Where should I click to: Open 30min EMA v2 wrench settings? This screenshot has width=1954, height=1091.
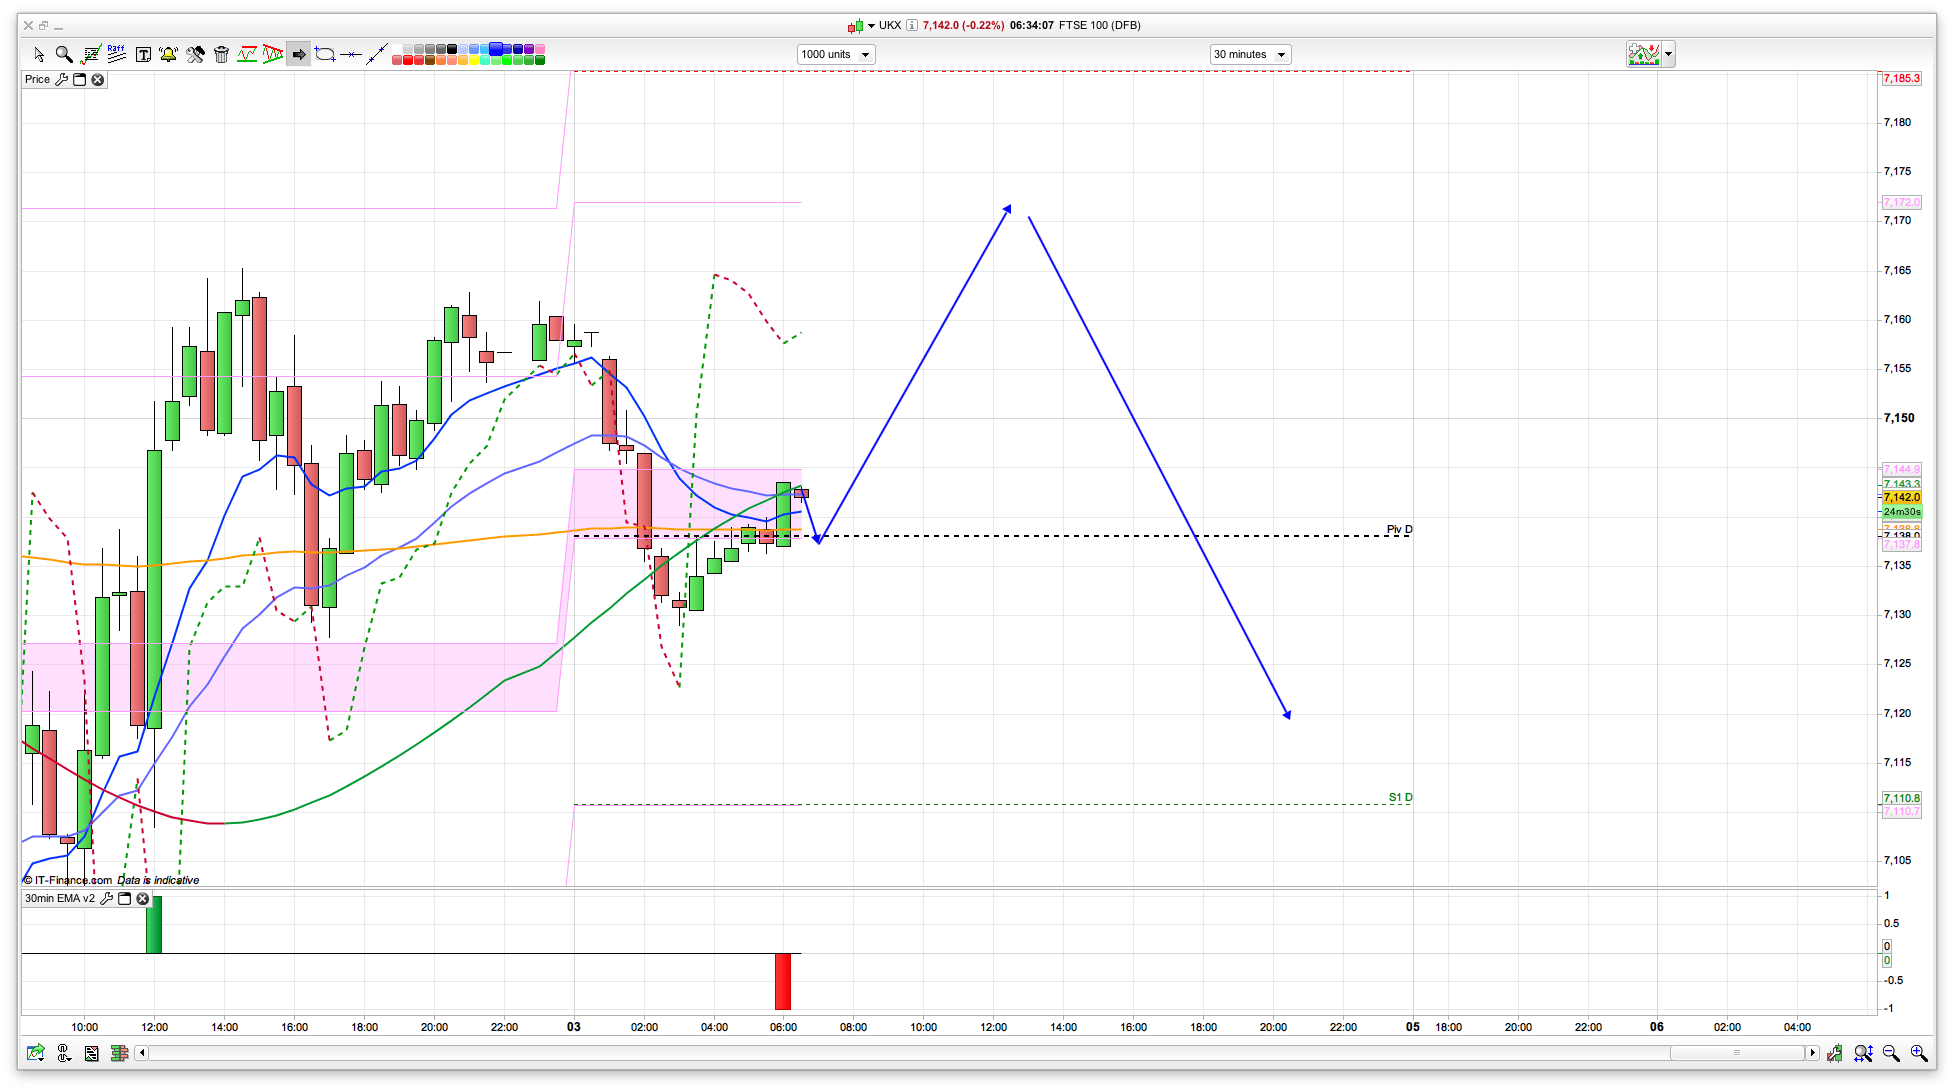(106, 898)
